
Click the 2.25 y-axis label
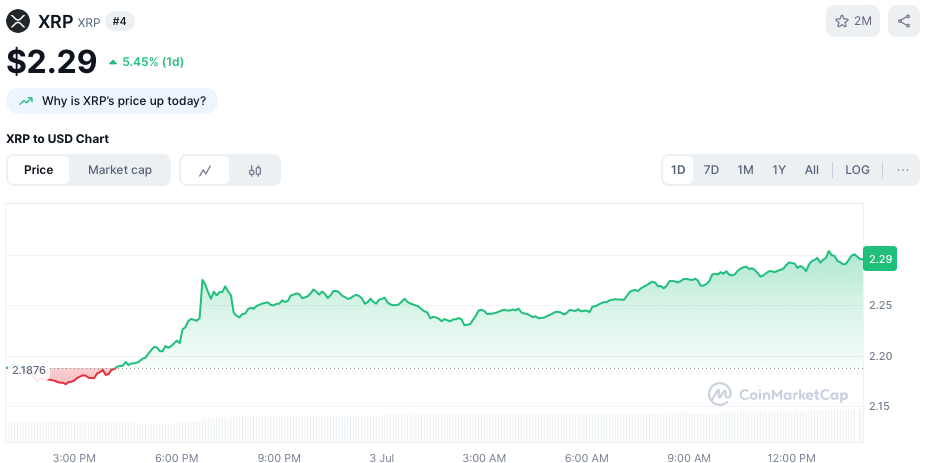click(x=880, y=305)
